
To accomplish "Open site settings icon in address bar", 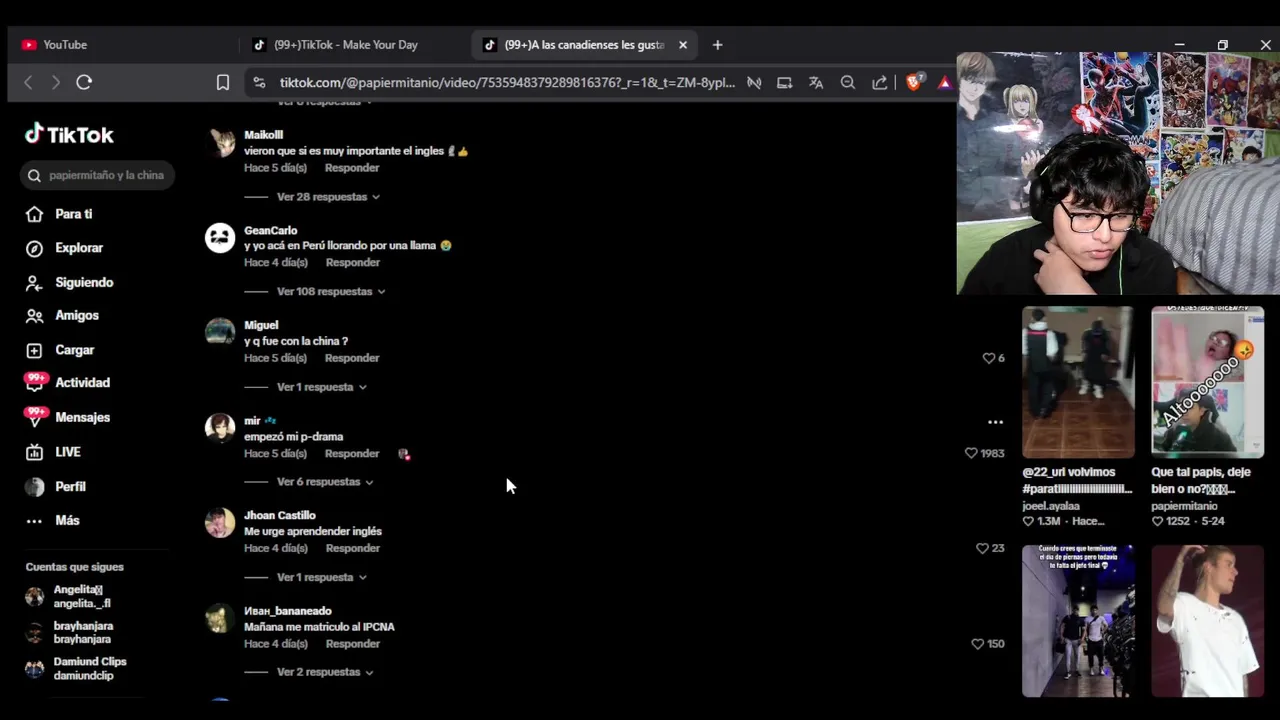I will pyautogui.click(x=259, y=83).
